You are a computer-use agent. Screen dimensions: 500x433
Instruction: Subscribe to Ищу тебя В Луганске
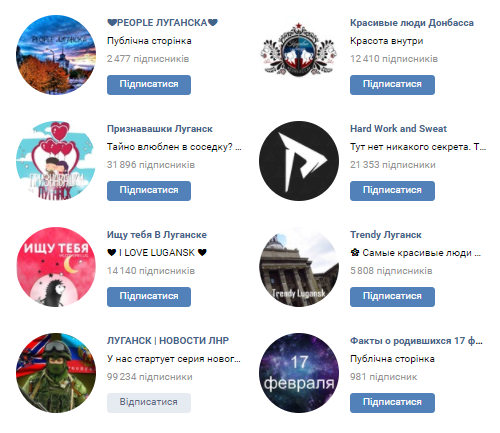149,297
